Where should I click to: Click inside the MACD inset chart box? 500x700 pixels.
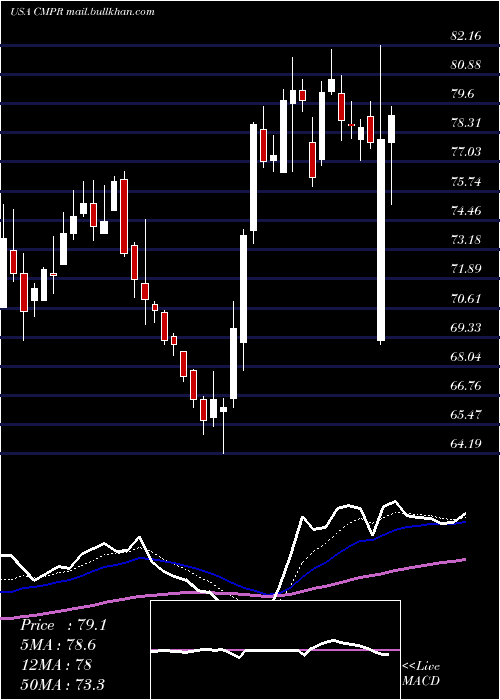[x=275, y=650]
